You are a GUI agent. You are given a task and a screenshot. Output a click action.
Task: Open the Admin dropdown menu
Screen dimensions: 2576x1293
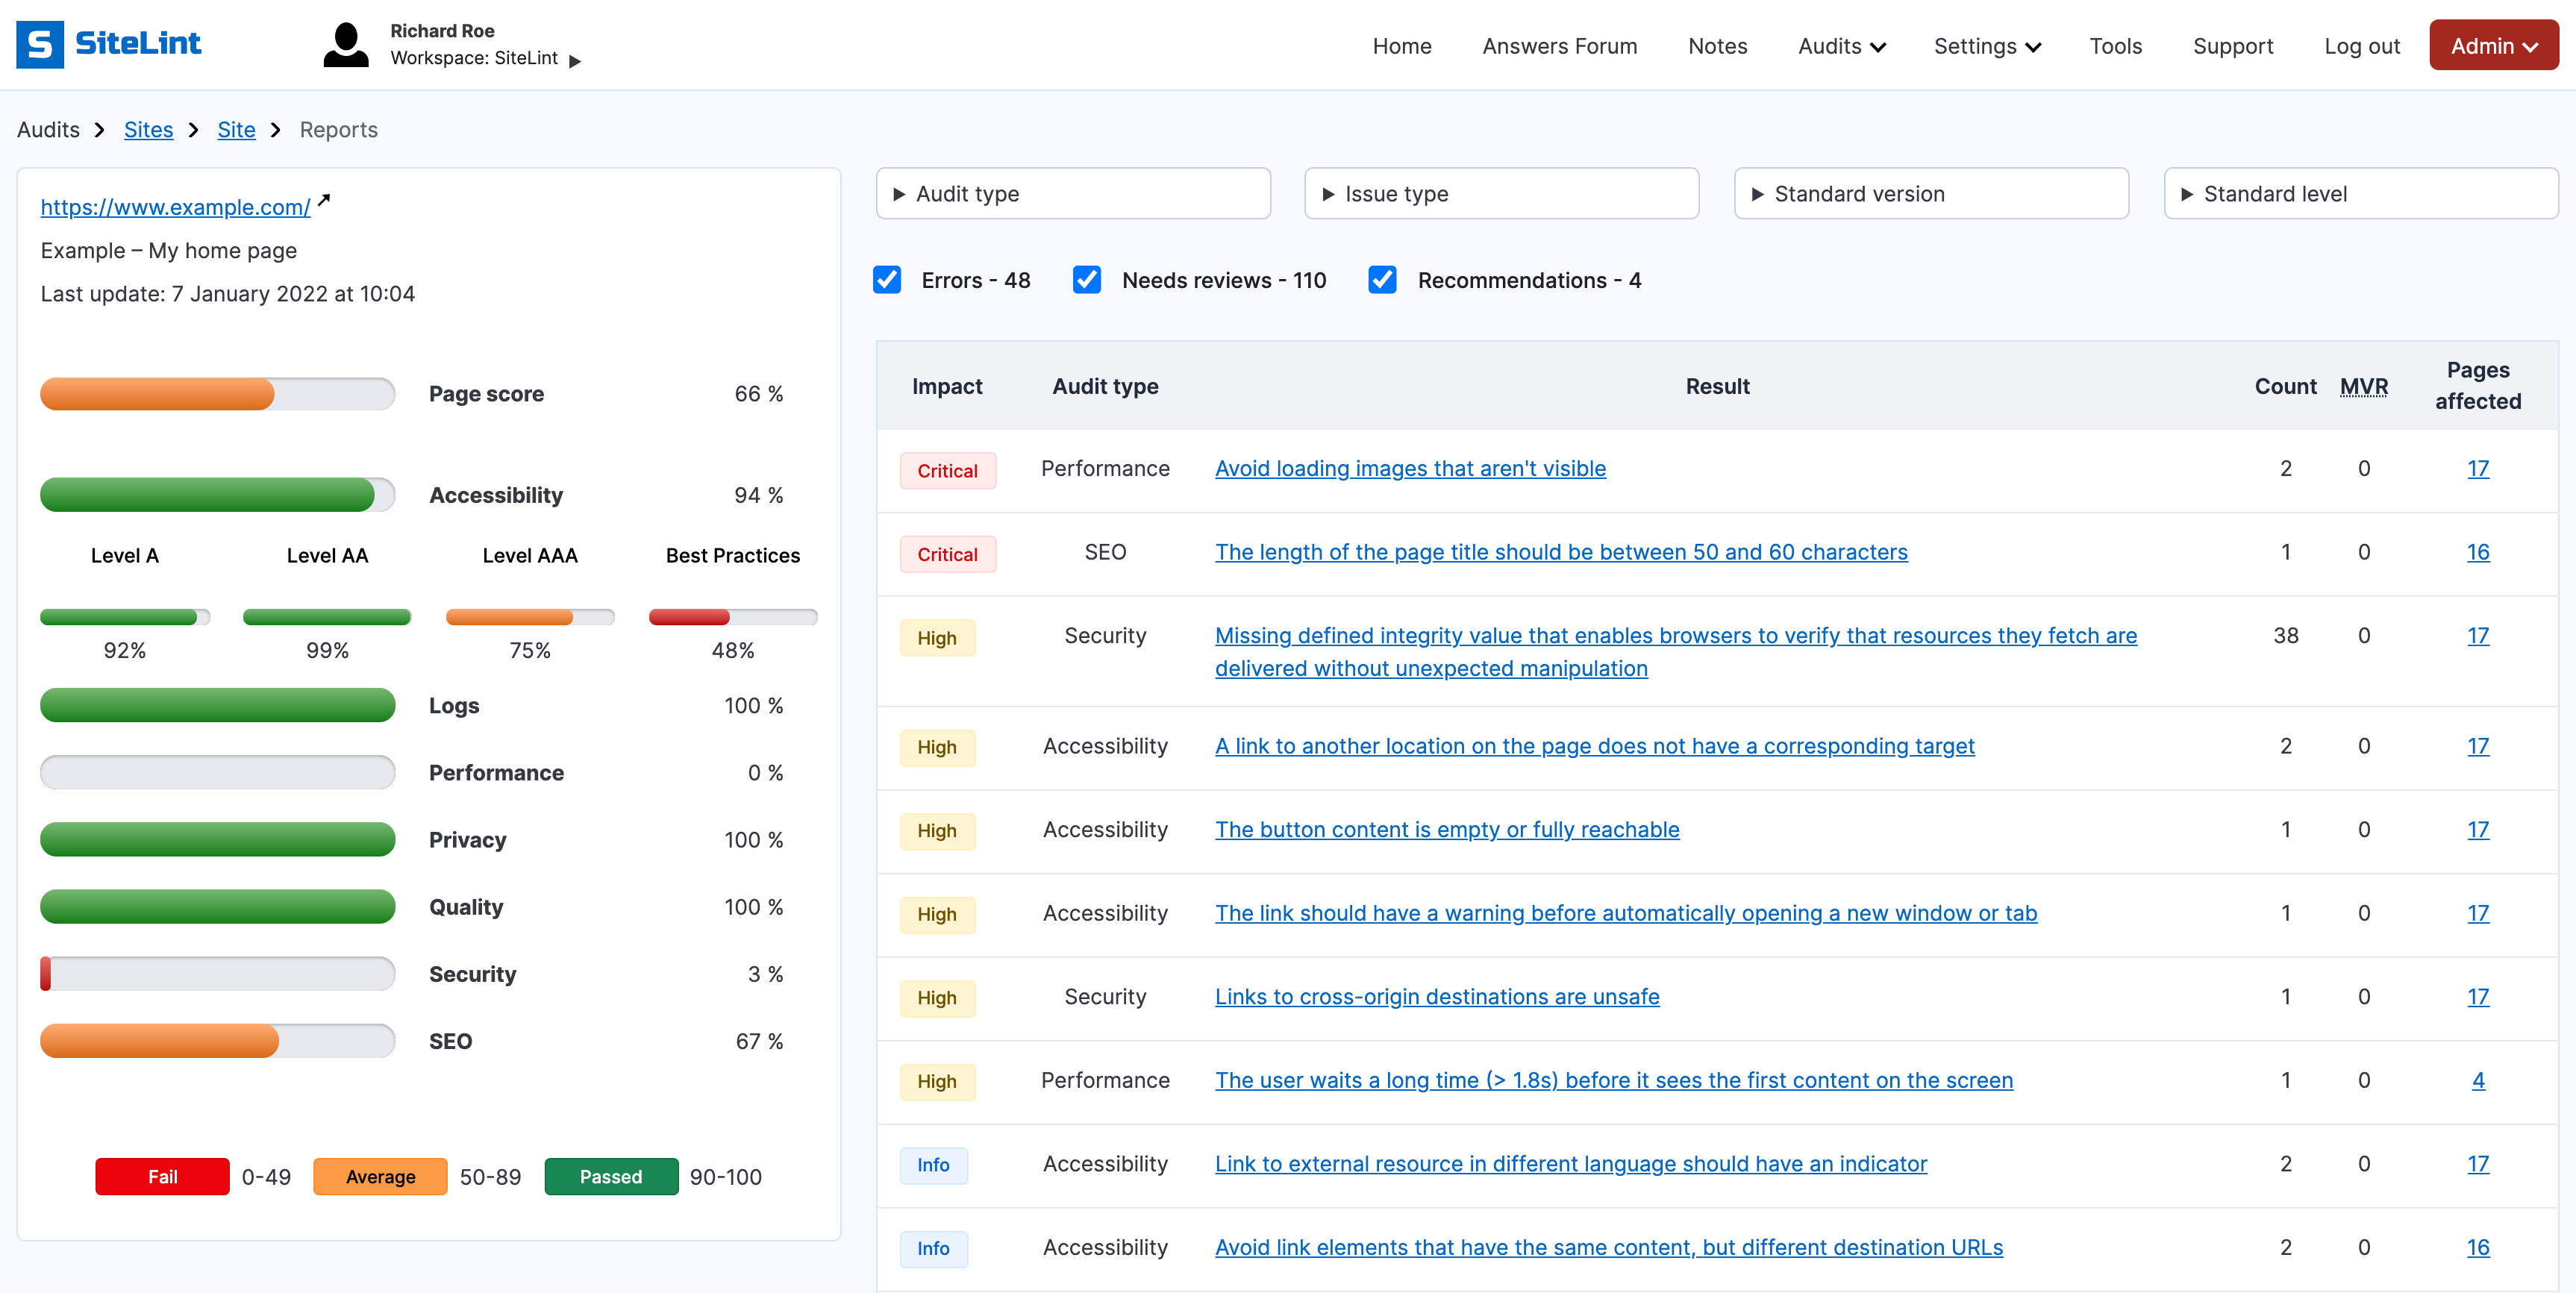[2493, 46]
